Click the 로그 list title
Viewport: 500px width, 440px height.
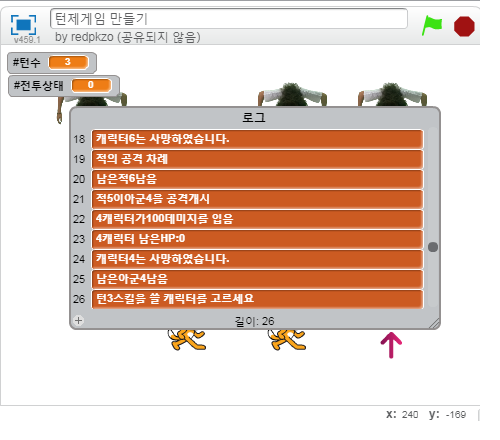pos(254,117)
